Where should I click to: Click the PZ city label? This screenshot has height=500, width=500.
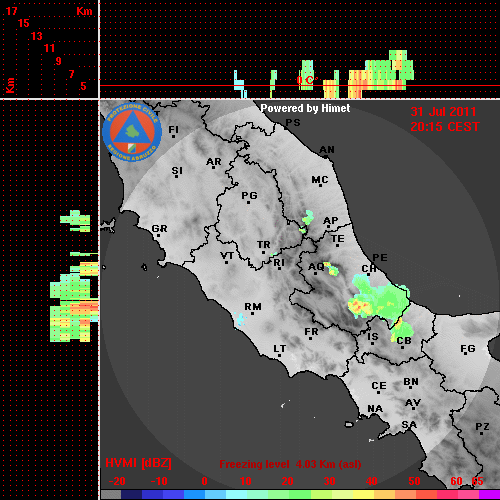click(482, 427)
